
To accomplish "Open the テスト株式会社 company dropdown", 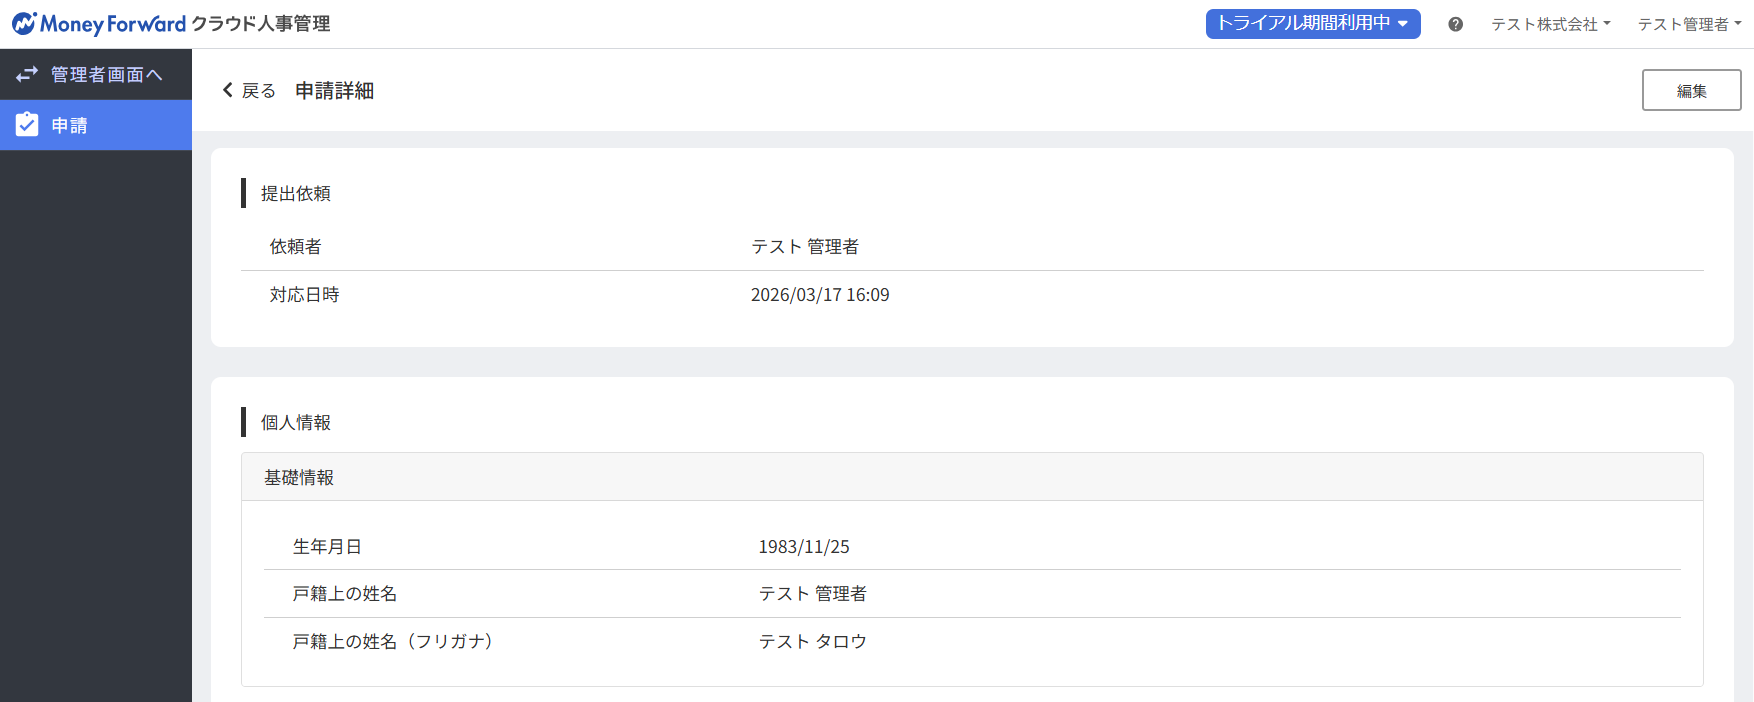I will point(1550,24).
